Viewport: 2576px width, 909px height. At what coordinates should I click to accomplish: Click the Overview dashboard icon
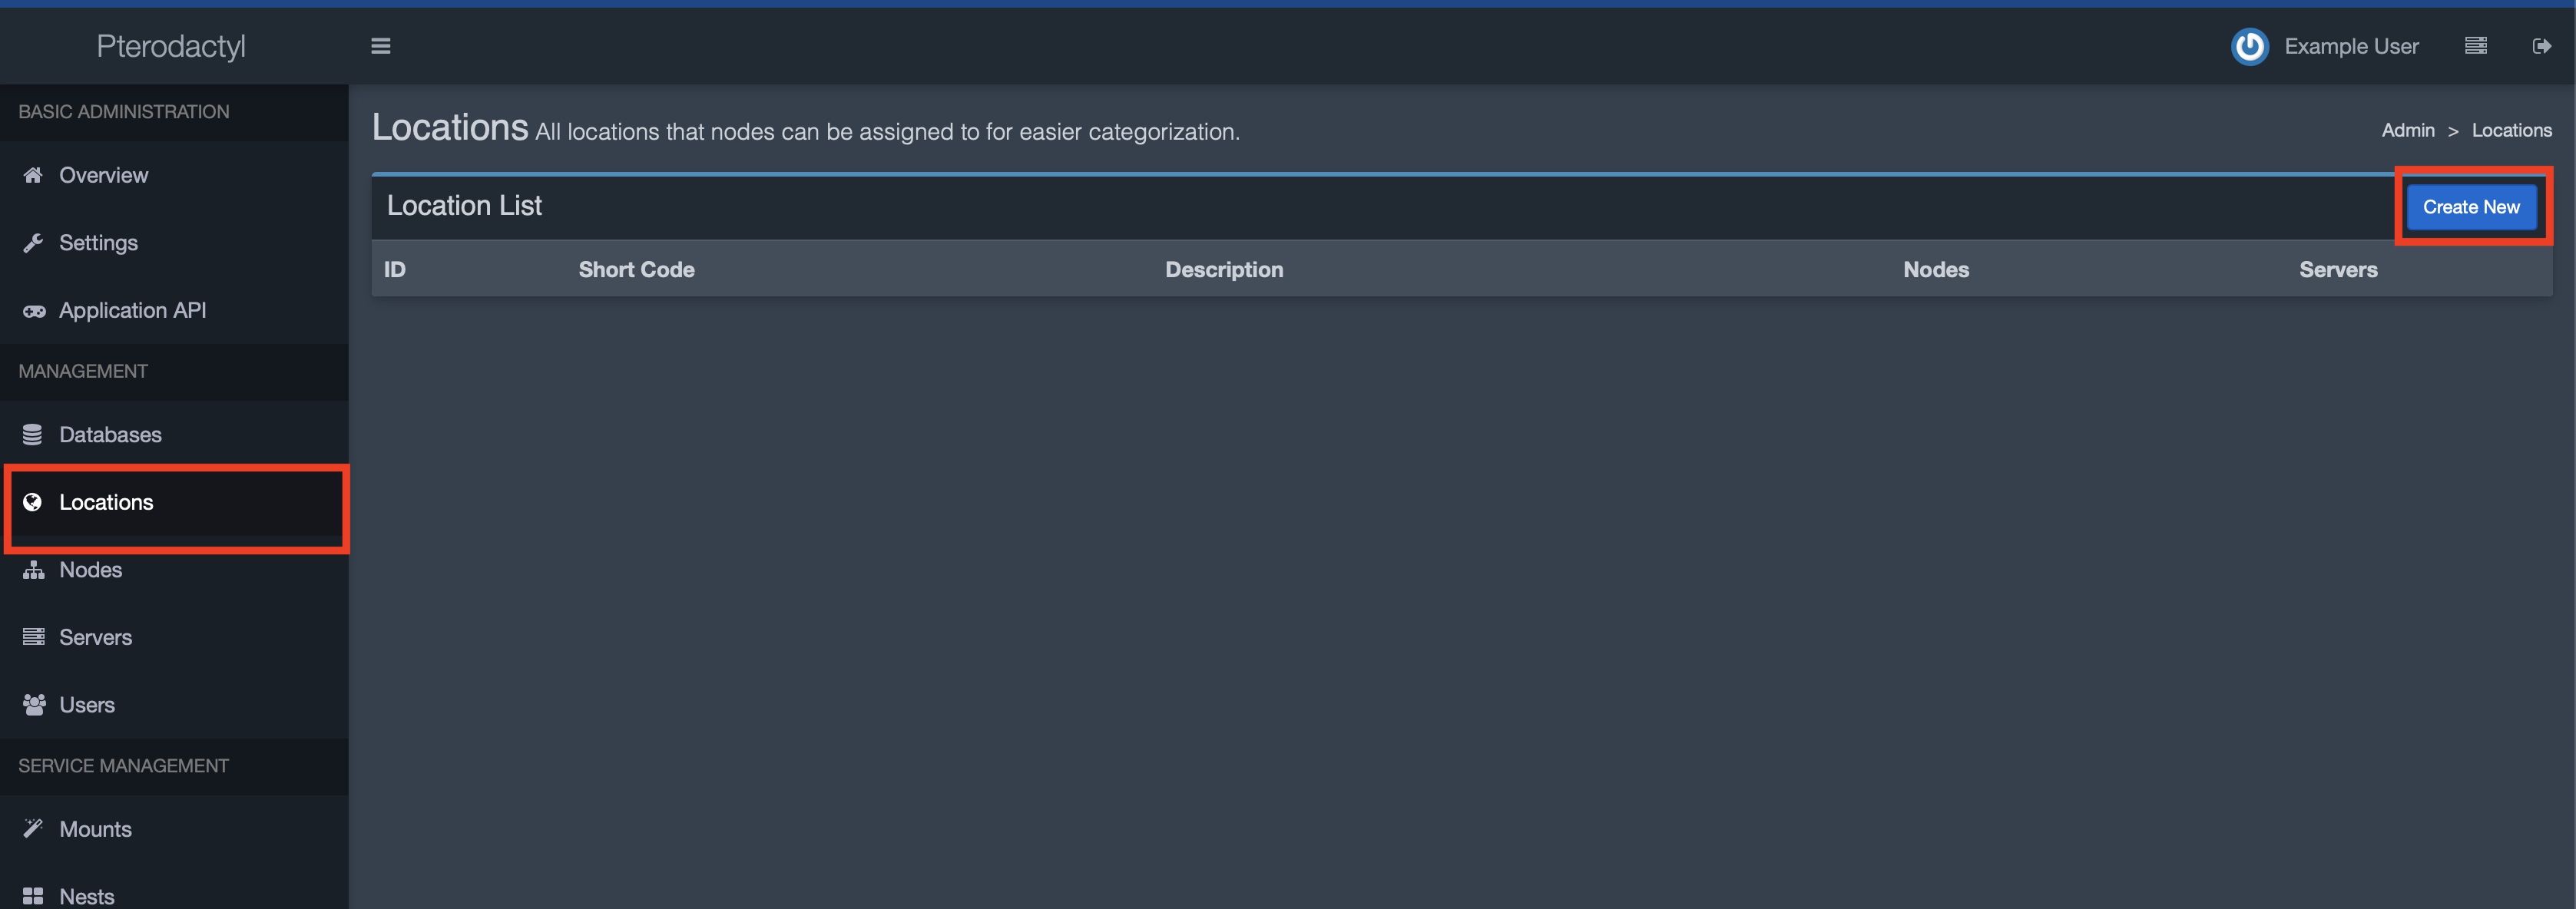(x=33, y=176)
